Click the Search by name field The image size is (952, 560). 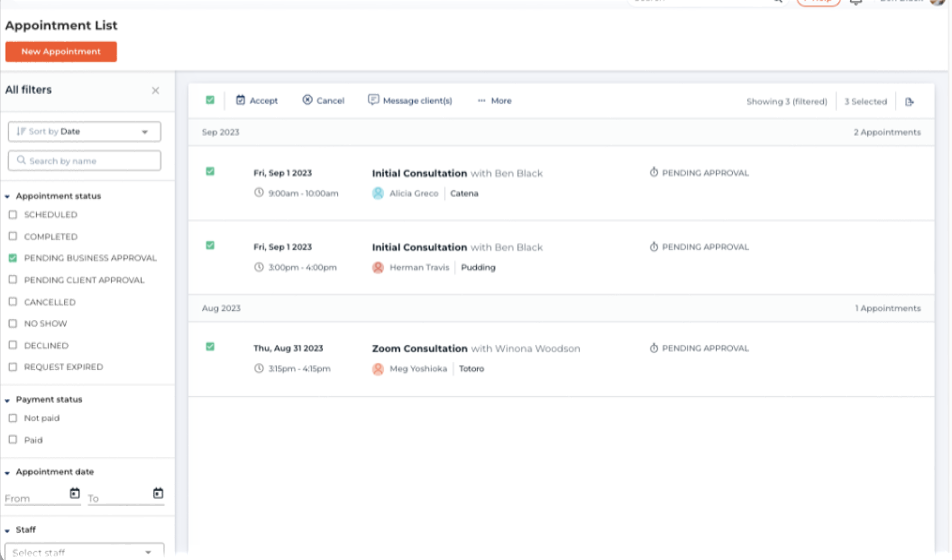click(x=84, y=161)
